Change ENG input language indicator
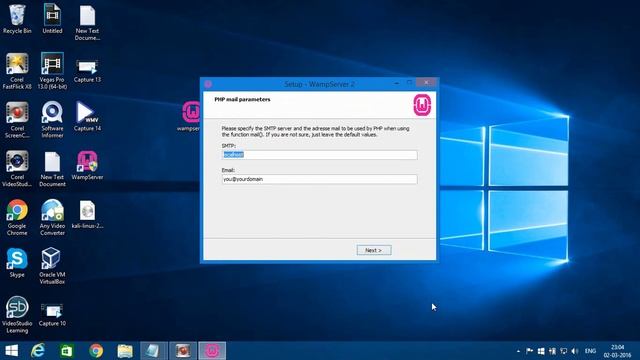Screen dimensions: 640x360 click(590, 351)
